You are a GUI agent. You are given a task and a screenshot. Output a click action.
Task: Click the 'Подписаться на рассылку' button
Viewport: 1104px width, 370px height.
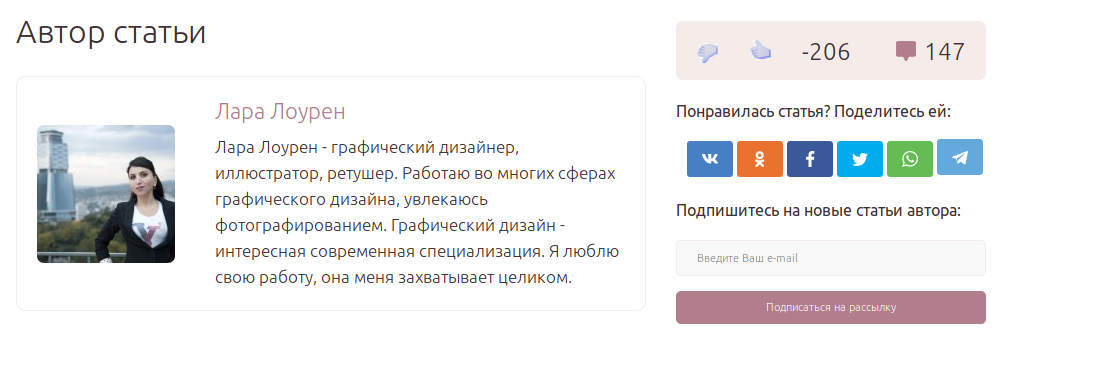[831, 307]
